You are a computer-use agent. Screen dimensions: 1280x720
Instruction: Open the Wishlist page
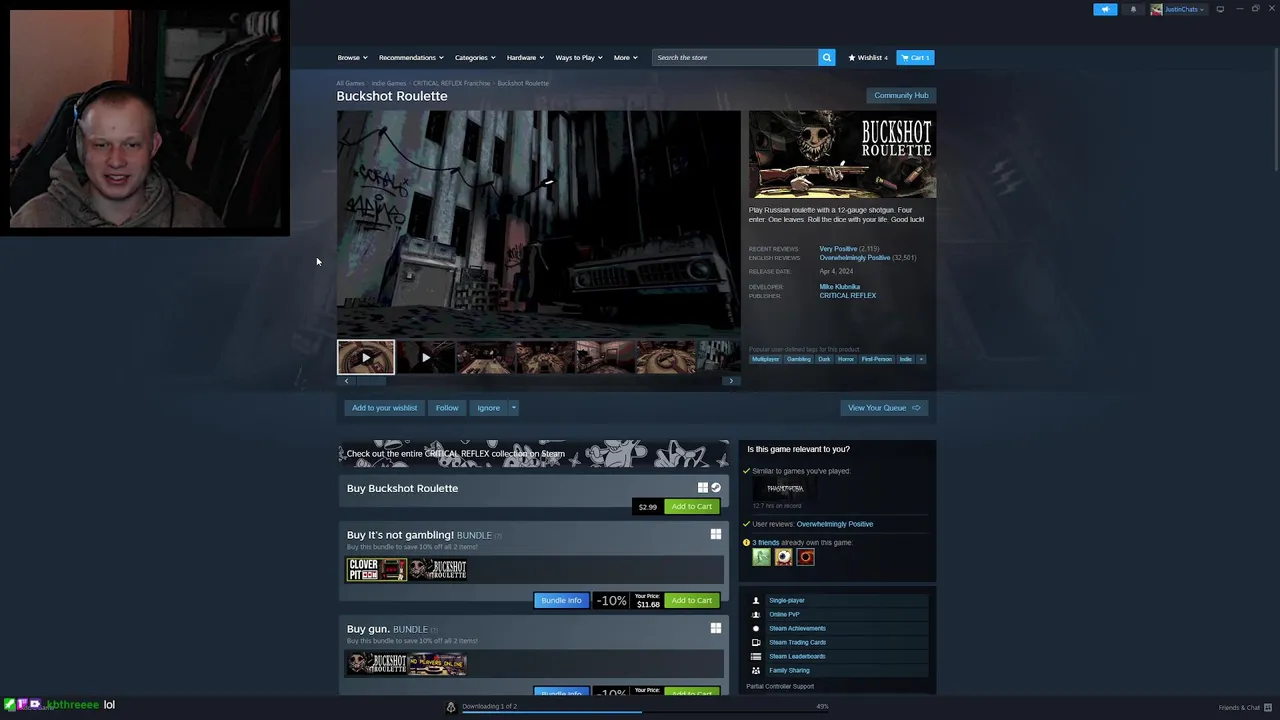[x=868, y=57]
